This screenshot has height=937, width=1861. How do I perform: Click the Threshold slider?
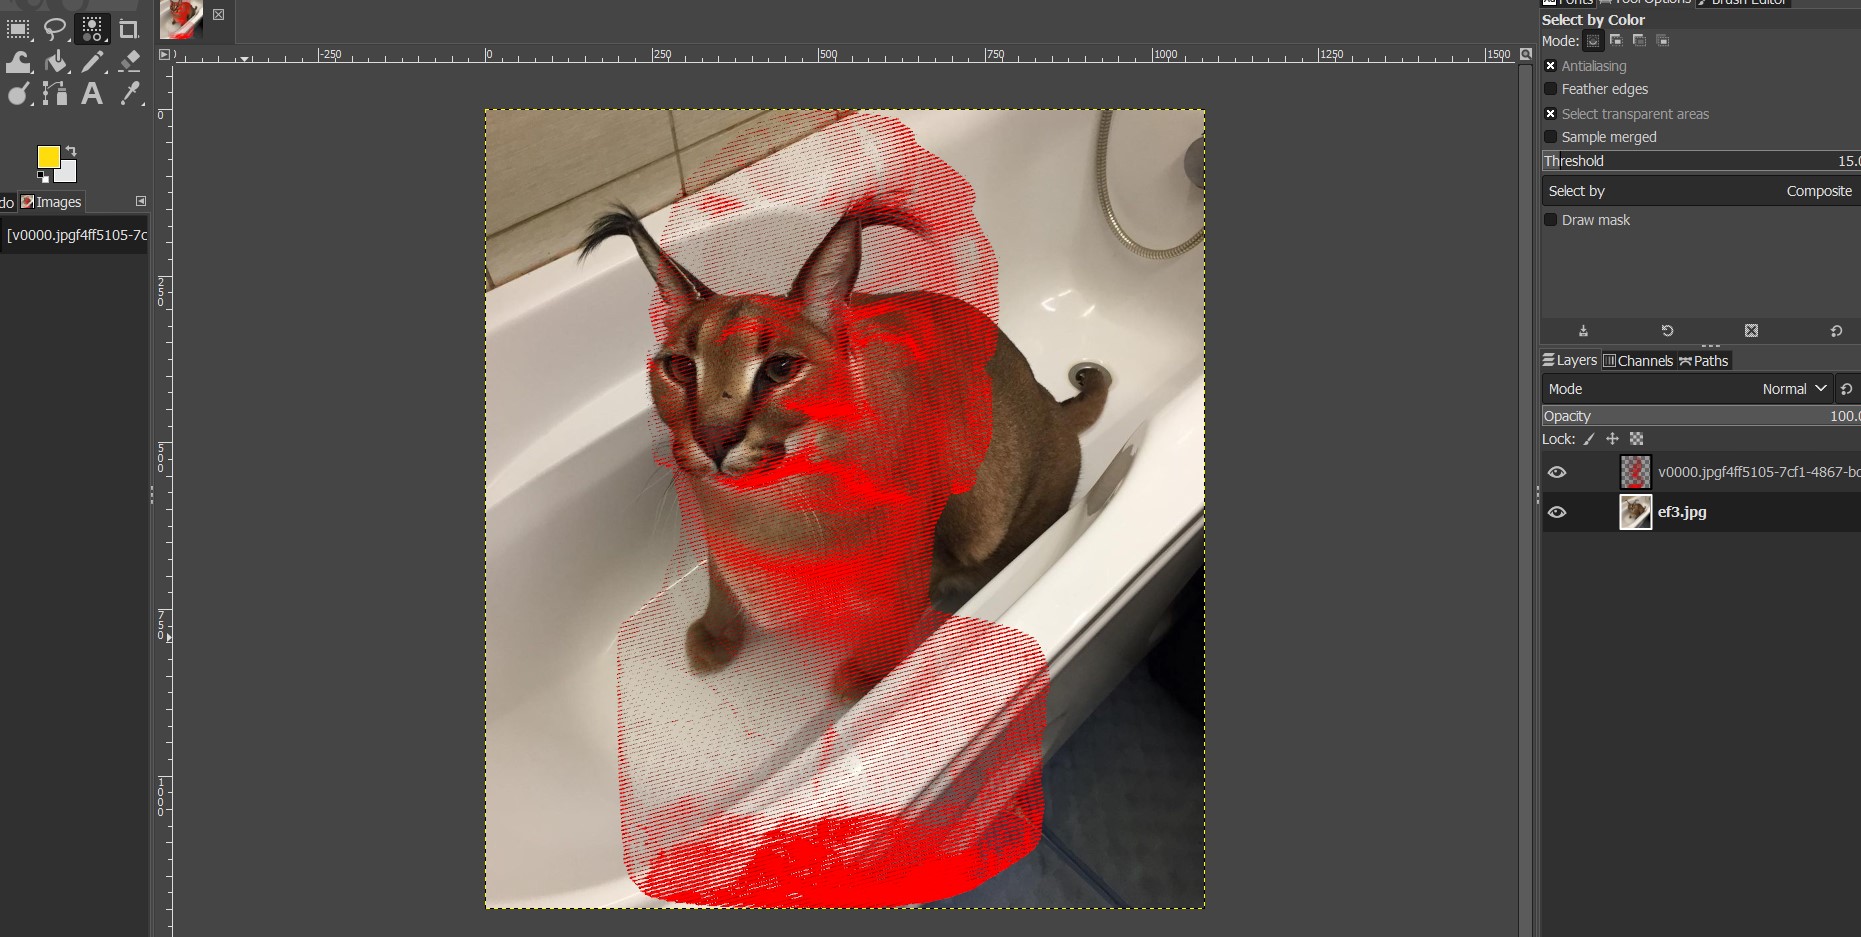pyautogui.click(x=1700, y=161)
